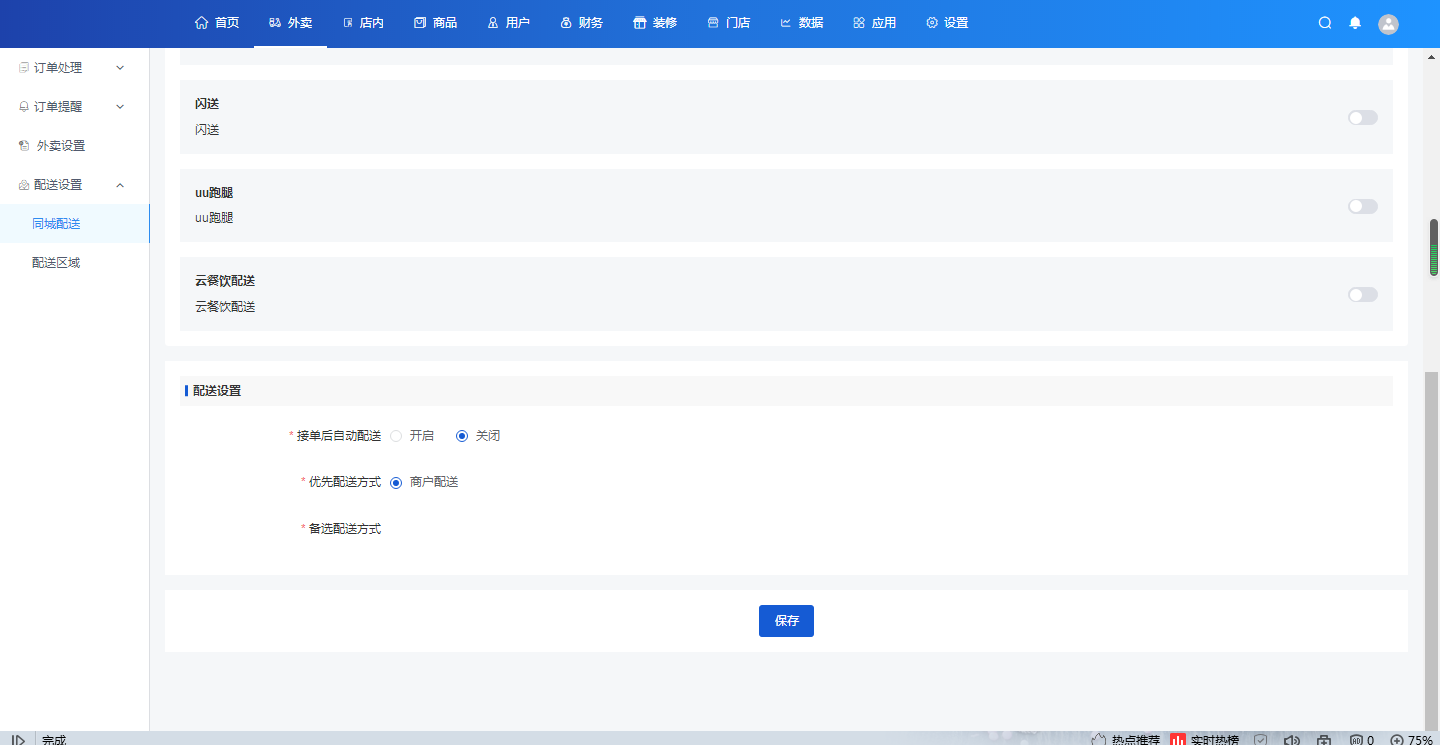This screenshot has width=1440, height=745.
Task: Click the red 实时热榜 chart icon
Action: pos(1178,740)
